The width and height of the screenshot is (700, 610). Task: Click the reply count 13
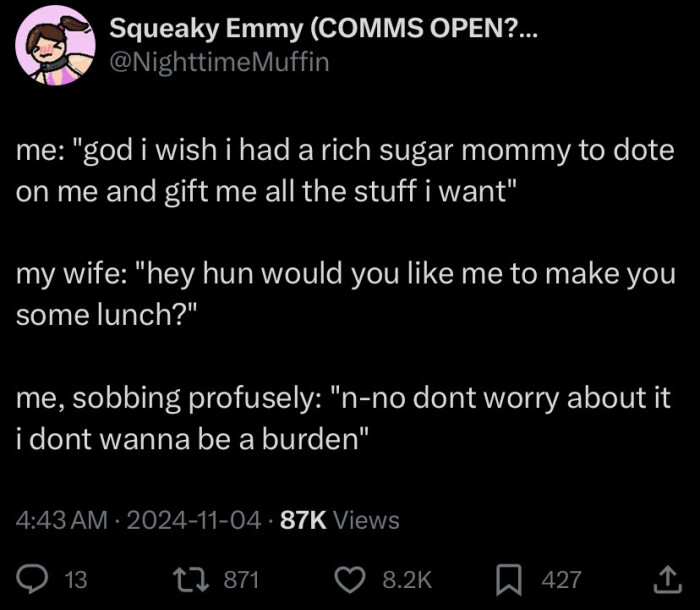[x=75, y=580]
